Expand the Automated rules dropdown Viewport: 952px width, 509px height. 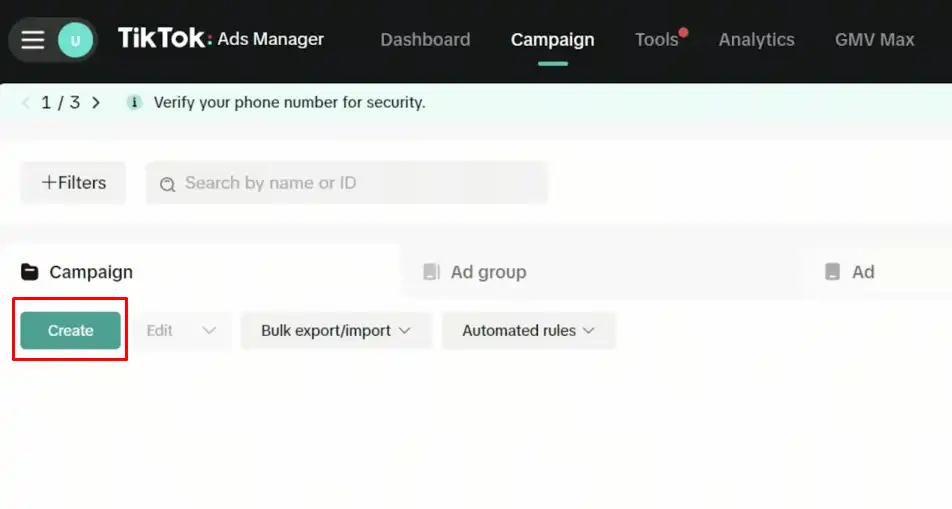[x=529, y=330]
